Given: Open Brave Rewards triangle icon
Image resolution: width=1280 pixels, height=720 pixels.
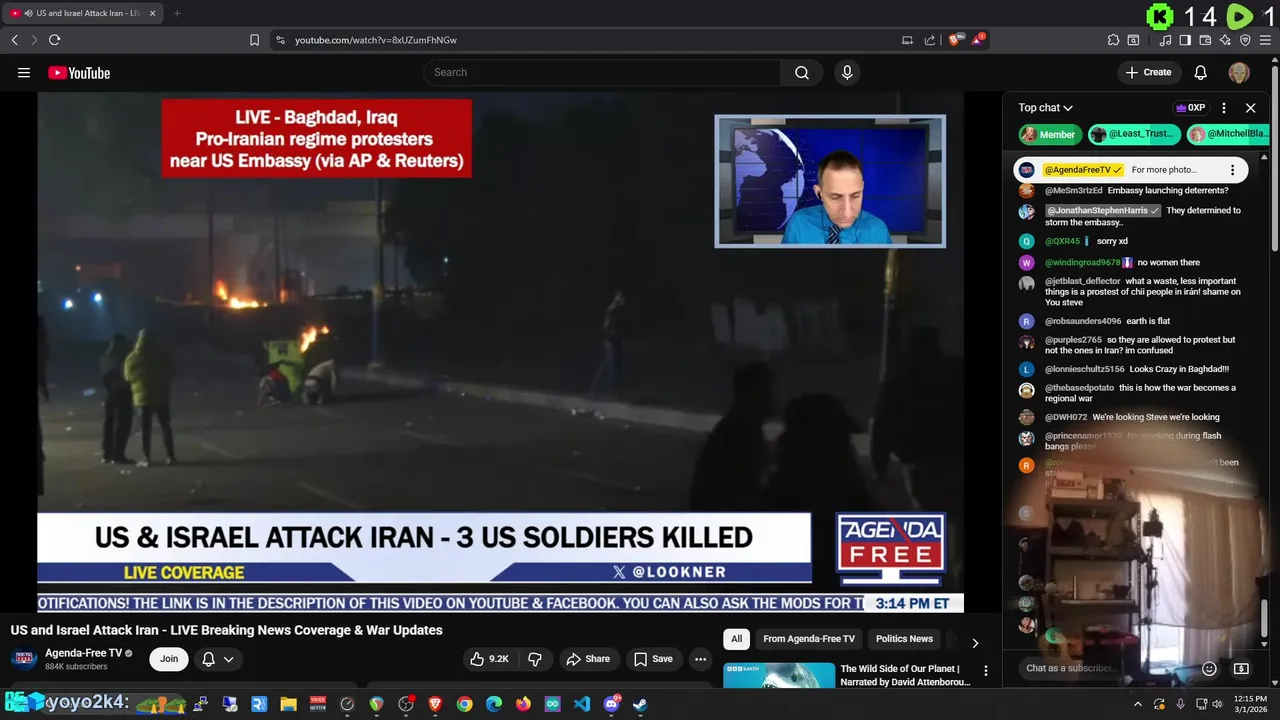Looking at the screenshot, I should (x=979, y=40).
